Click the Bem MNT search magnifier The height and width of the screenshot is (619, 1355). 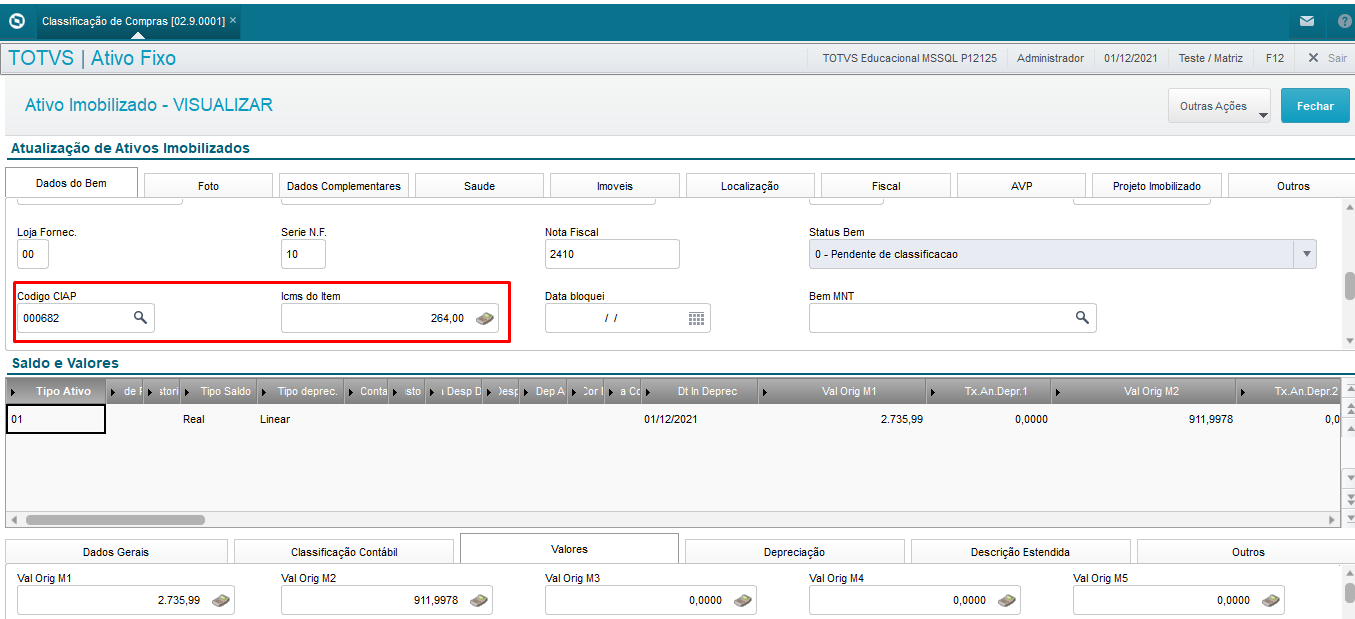pyautogui.click(x=1082, y=318)
